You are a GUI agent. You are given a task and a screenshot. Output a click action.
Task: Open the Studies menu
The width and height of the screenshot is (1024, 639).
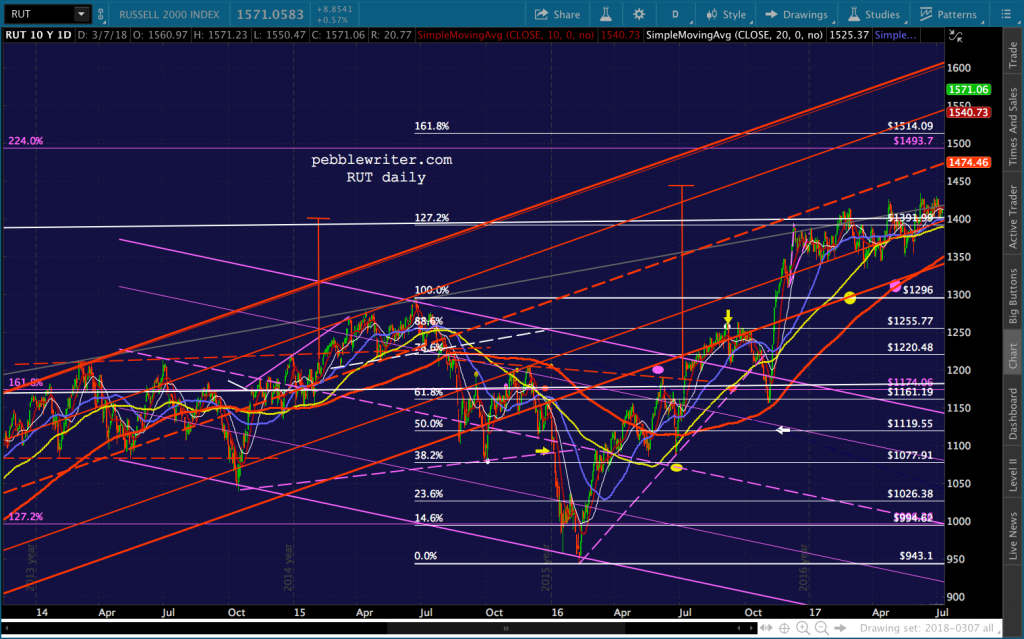[874, 14]
